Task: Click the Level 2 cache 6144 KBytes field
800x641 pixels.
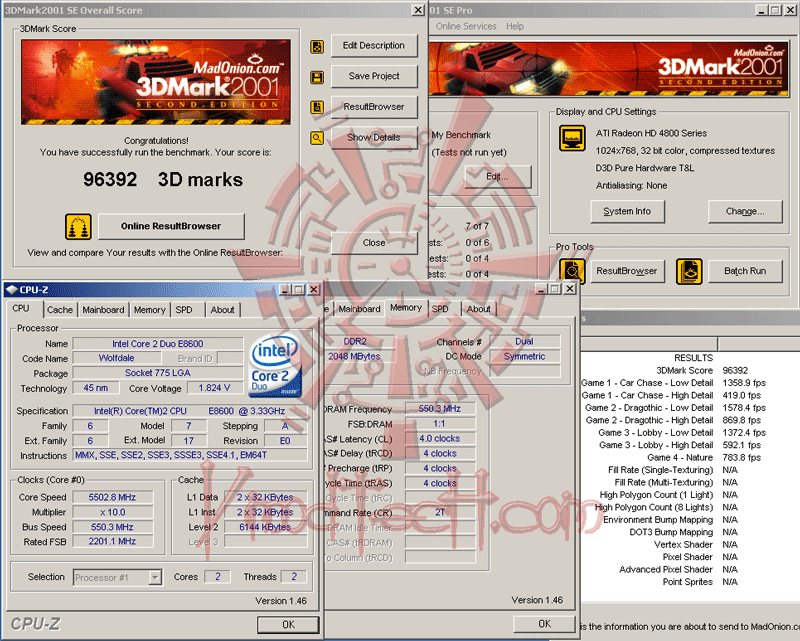Action: click(x=265, y=527)
